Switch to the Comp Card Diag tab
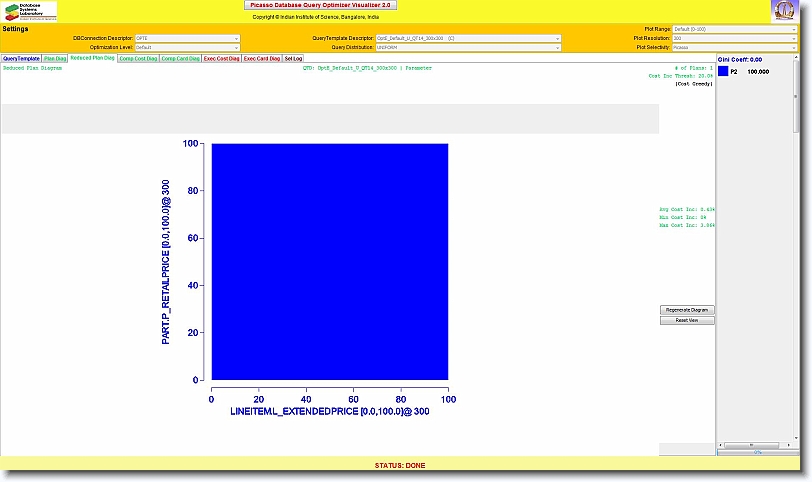The width and height of the screenshot is (812, 482). (x=180, y=59)
